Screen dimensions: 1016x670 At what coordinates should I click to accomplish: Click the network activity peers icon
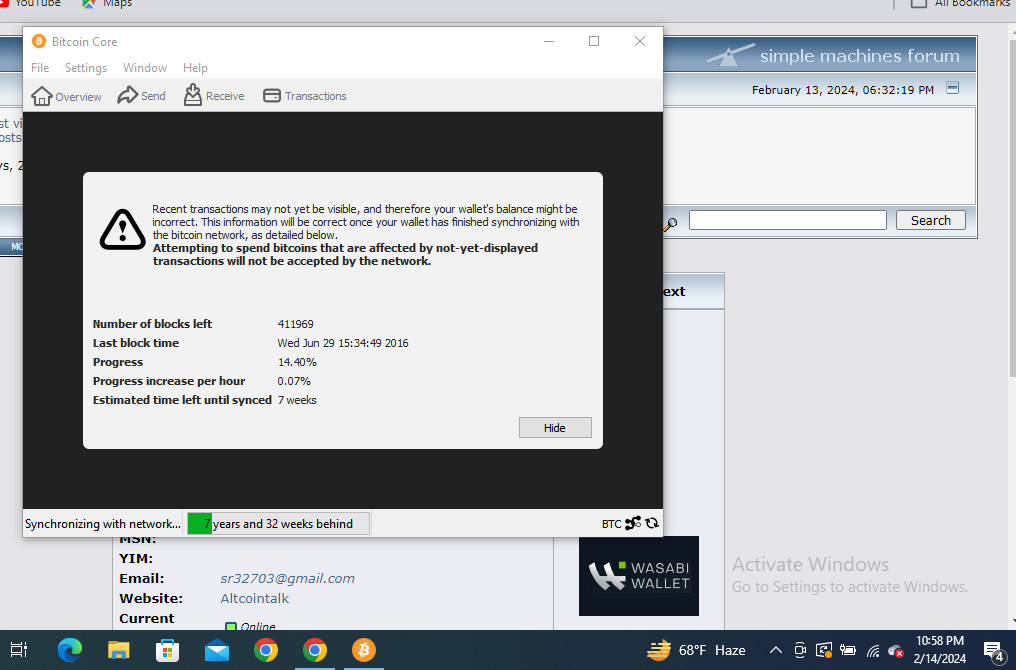click(633, 523)
